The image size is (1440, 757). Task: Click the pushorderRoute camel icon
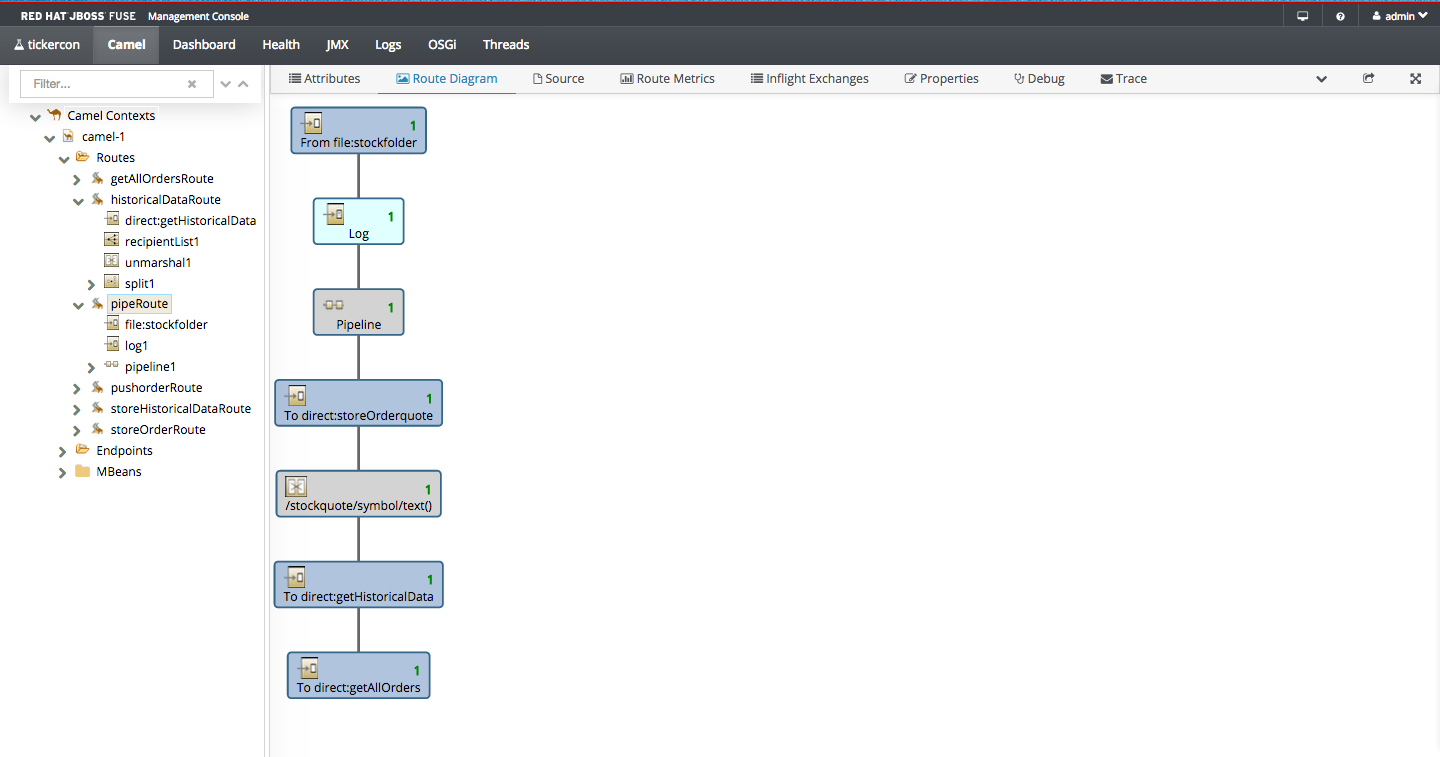tap(97, 387)
